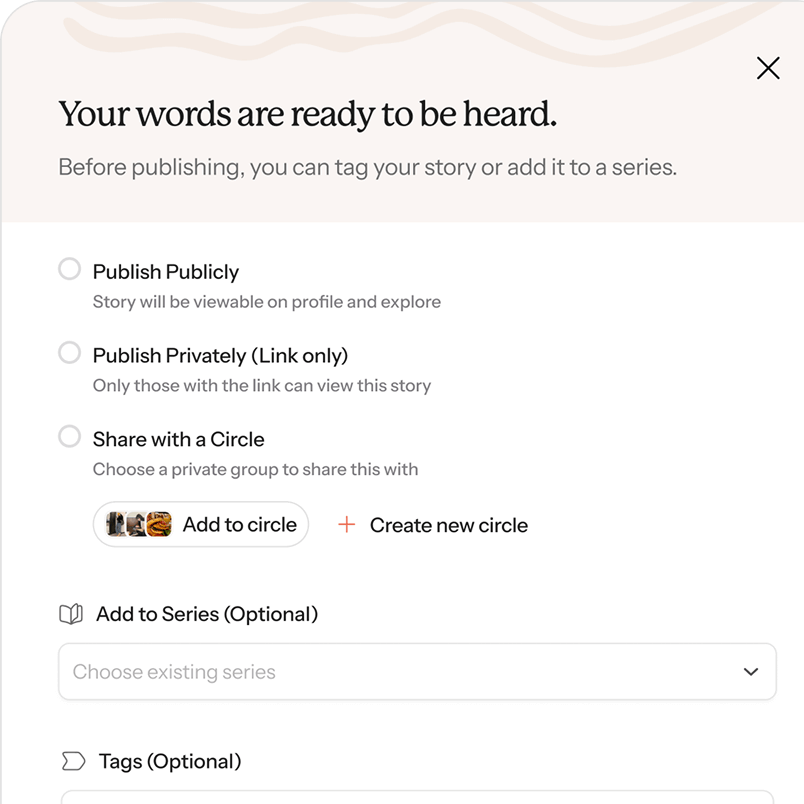
Task: Click the description about profile and explore
Action: coord(266,302)
